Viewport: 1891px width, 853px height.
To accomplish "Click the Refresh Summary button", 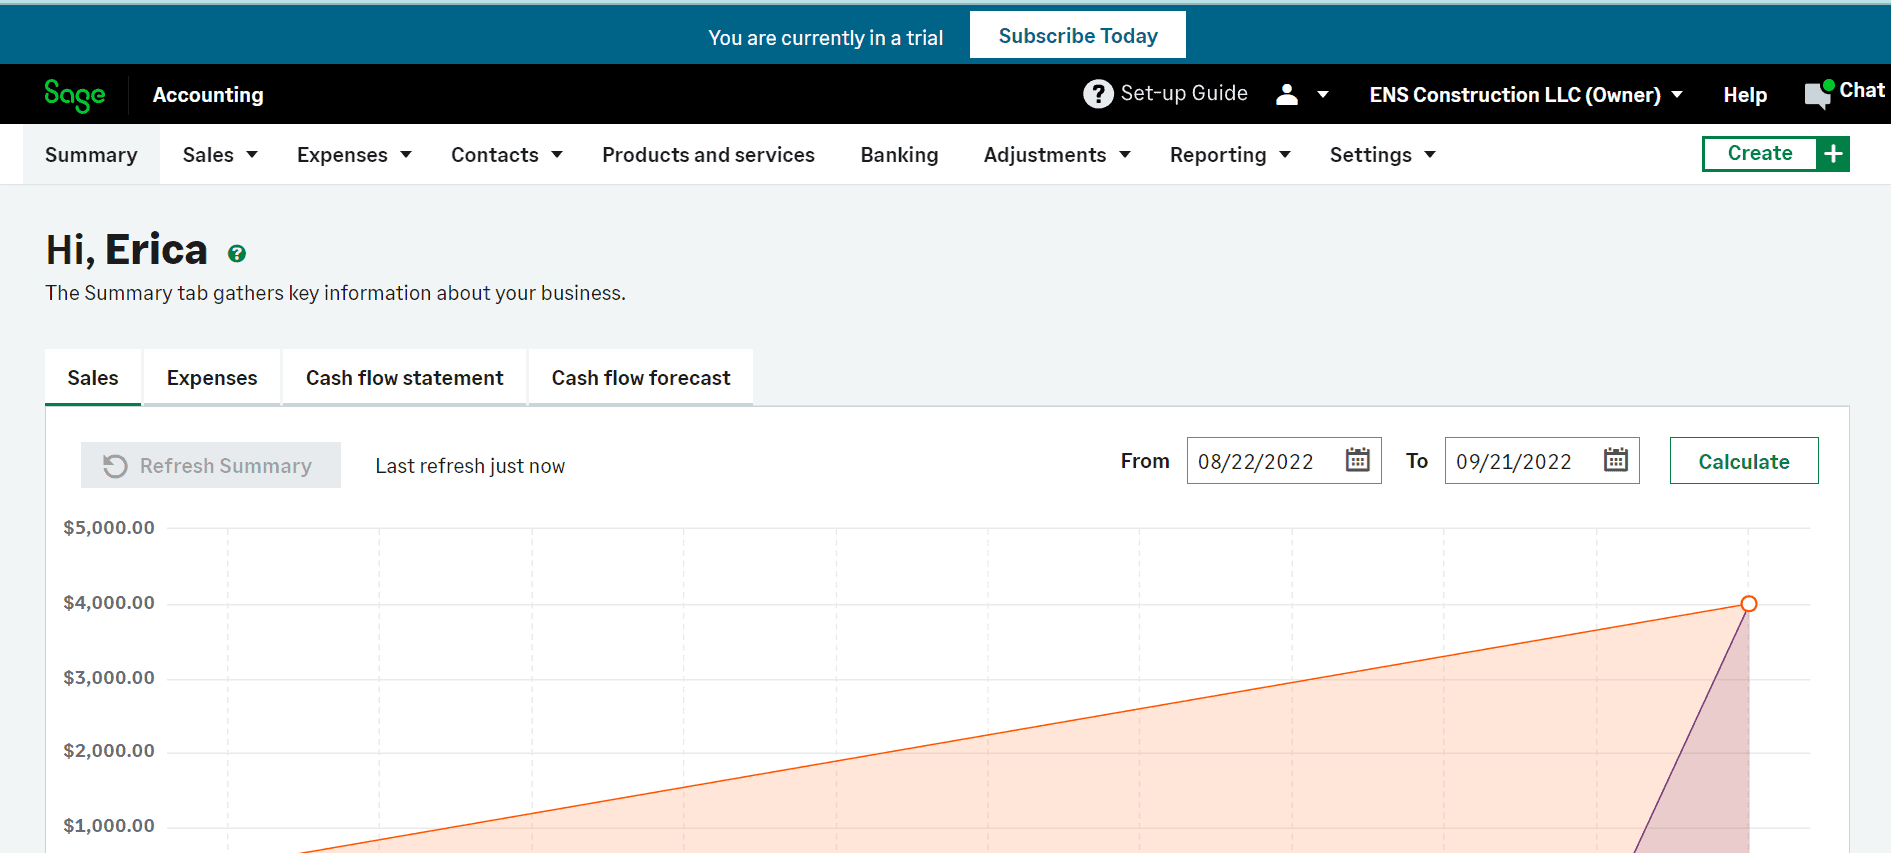I will [211, 465].
